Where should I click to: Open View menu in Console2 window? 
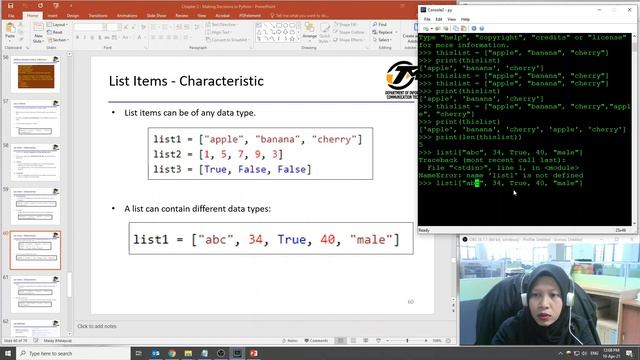(x=451, y=19)
